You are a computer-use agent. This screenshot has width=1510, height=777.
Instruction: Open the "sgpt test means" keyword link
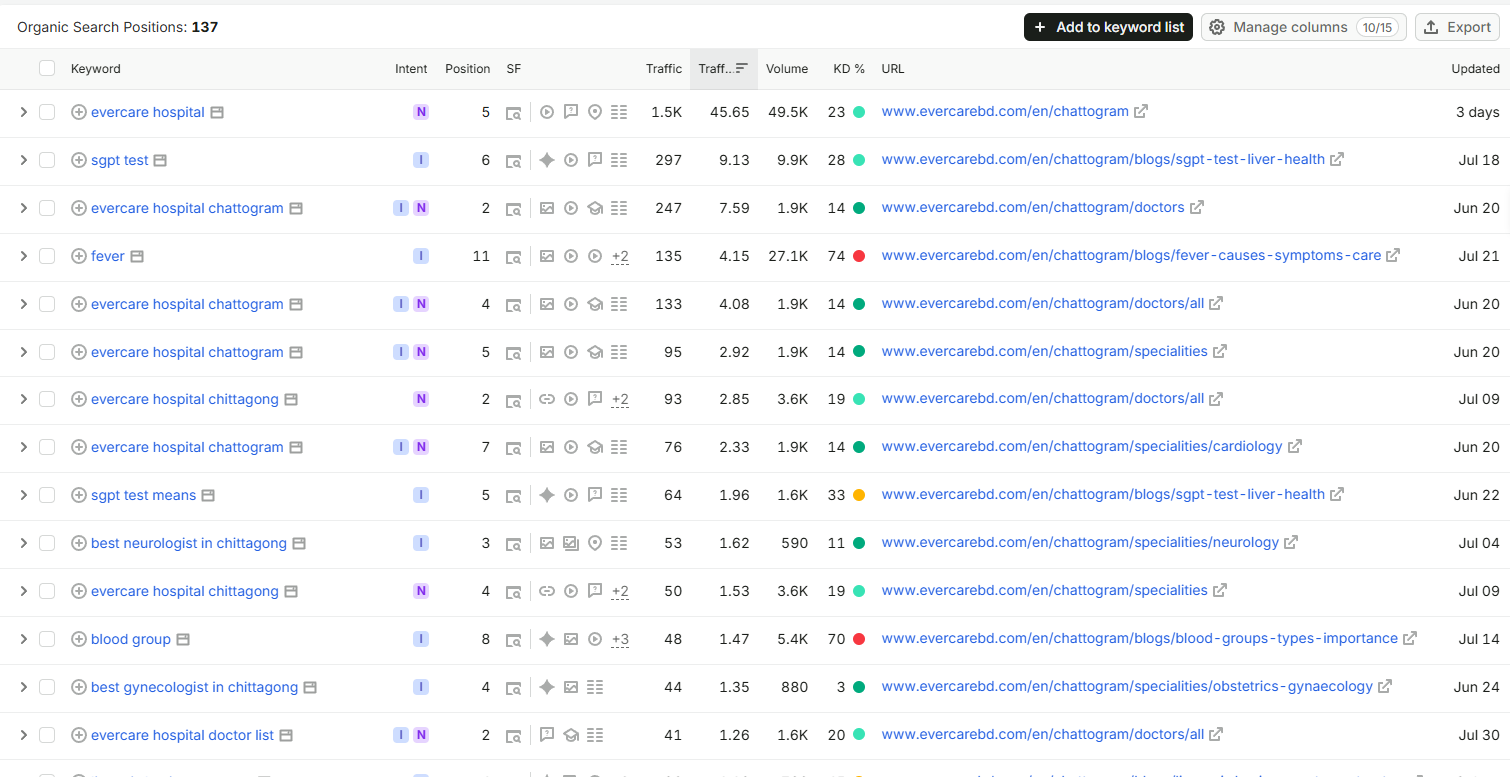click(143, 495)
